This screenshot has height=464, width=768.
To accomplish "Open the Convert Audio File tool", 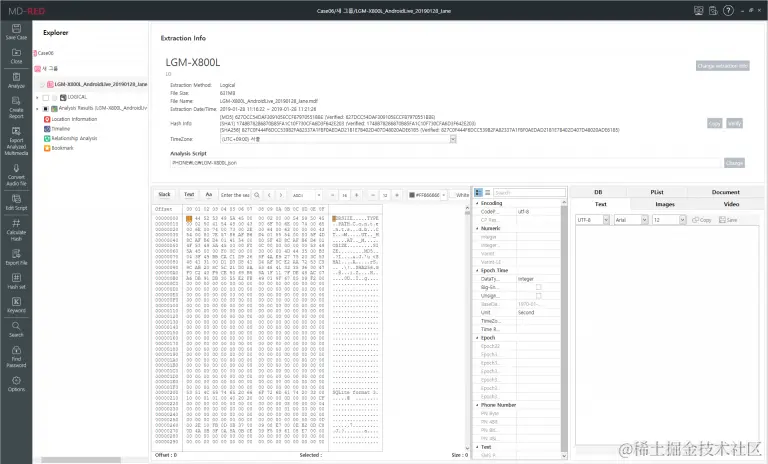I will click(x=16, y=168).
